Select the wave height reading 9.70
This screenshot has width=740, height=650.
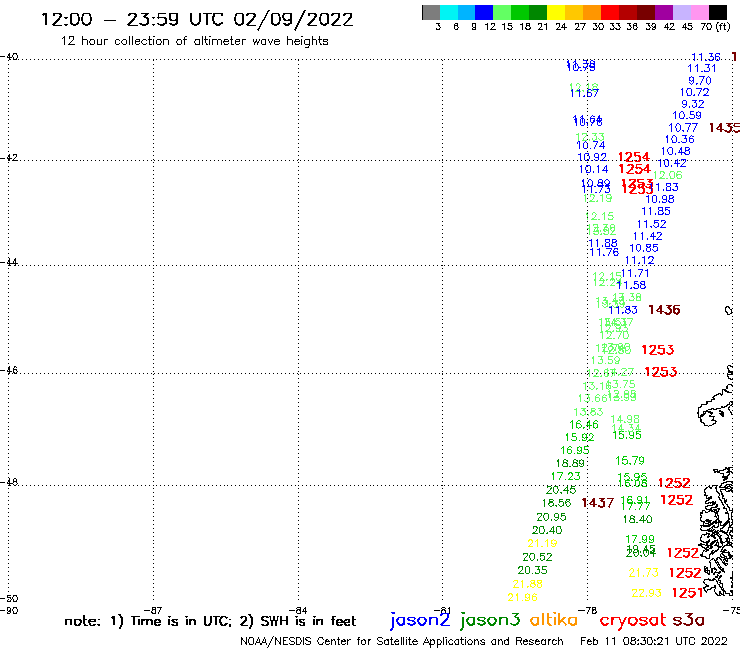pyautogui.click(x=699, y=81)
